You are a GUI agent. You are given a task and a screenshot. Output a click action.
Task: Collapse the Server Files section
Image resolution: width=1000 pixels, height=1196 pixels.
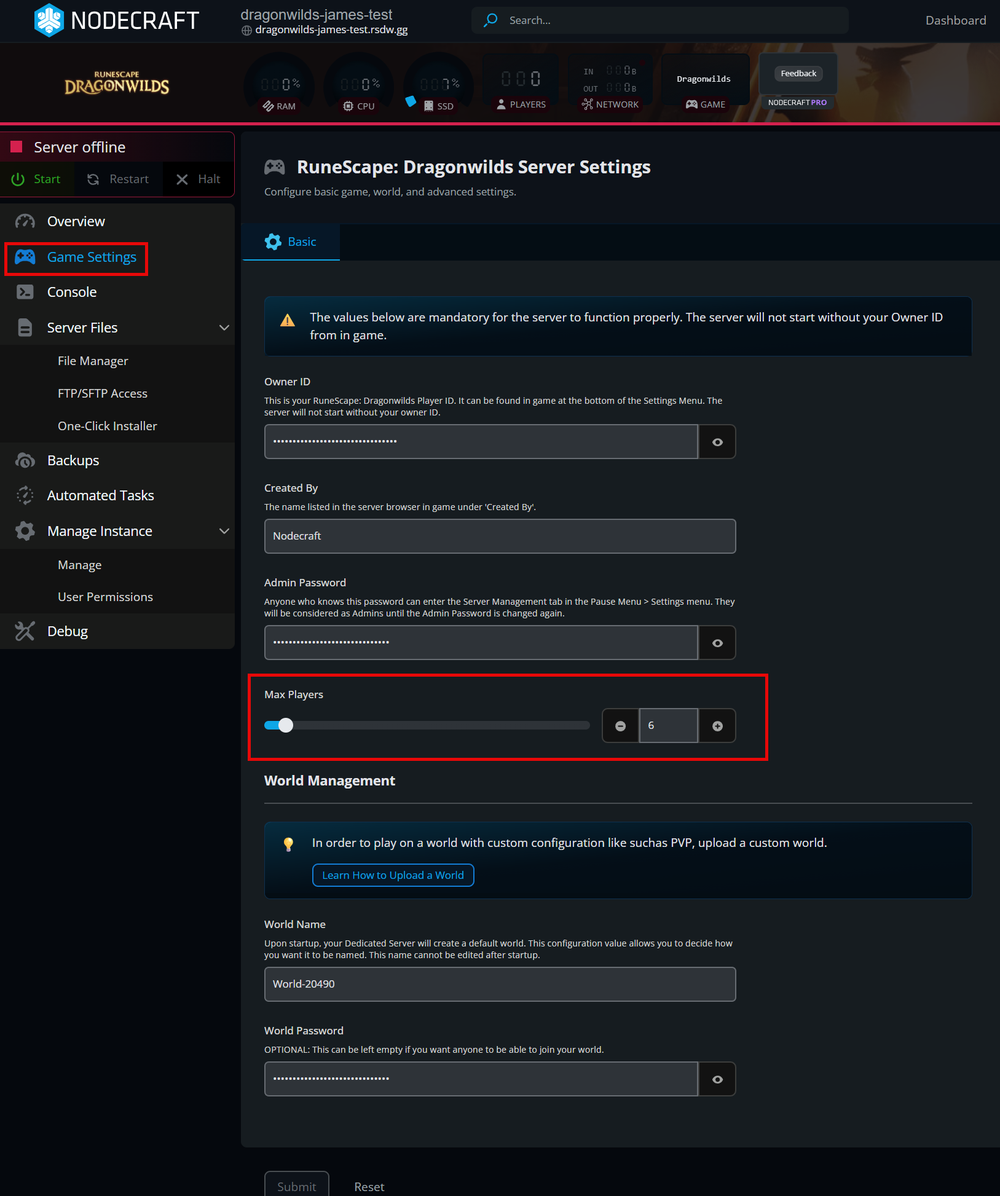tap(224, 327)
